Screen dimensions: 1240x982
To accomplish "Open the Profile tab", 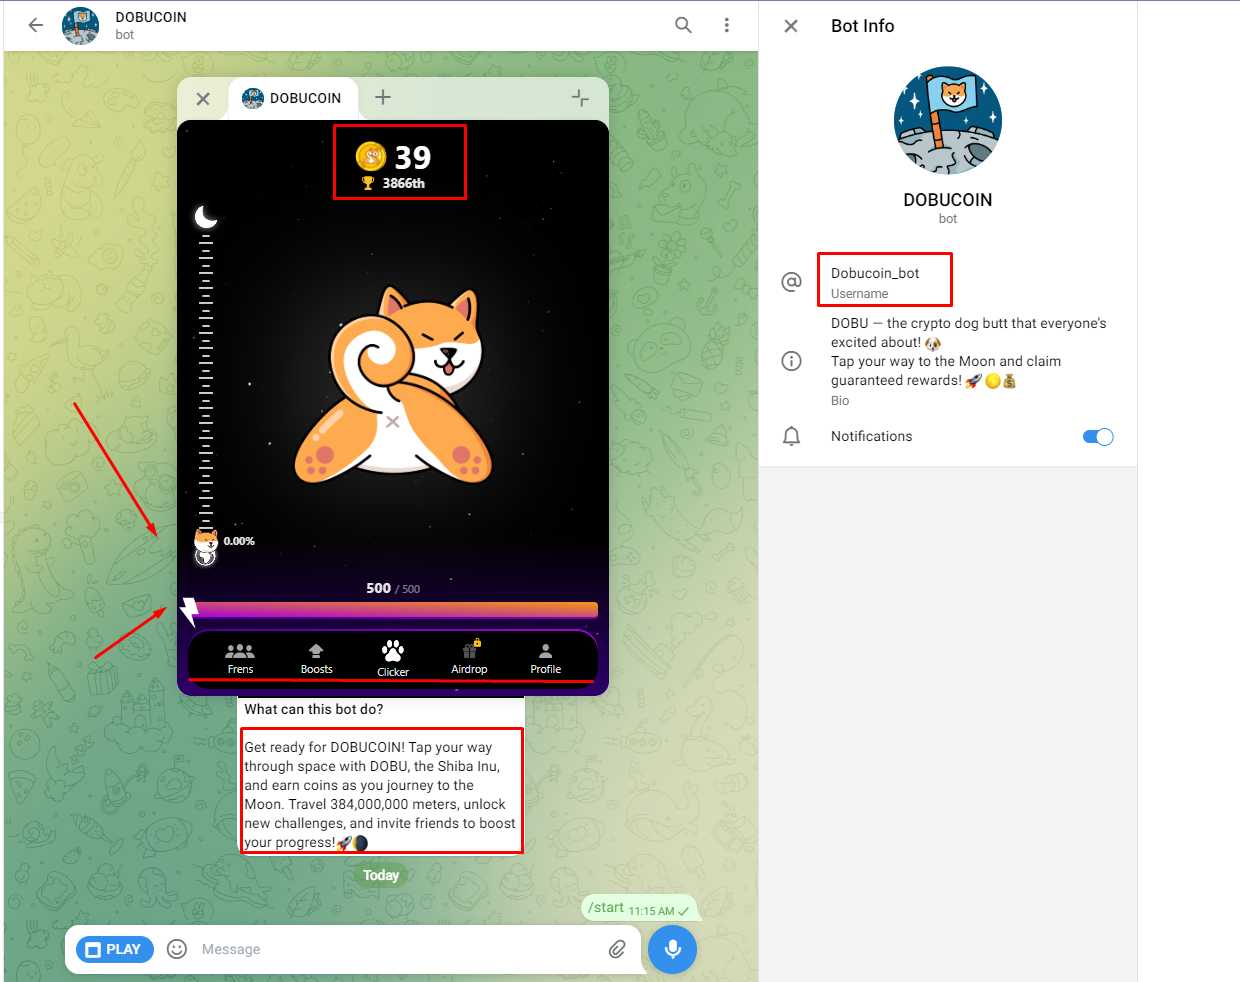I will pos(546,658).
